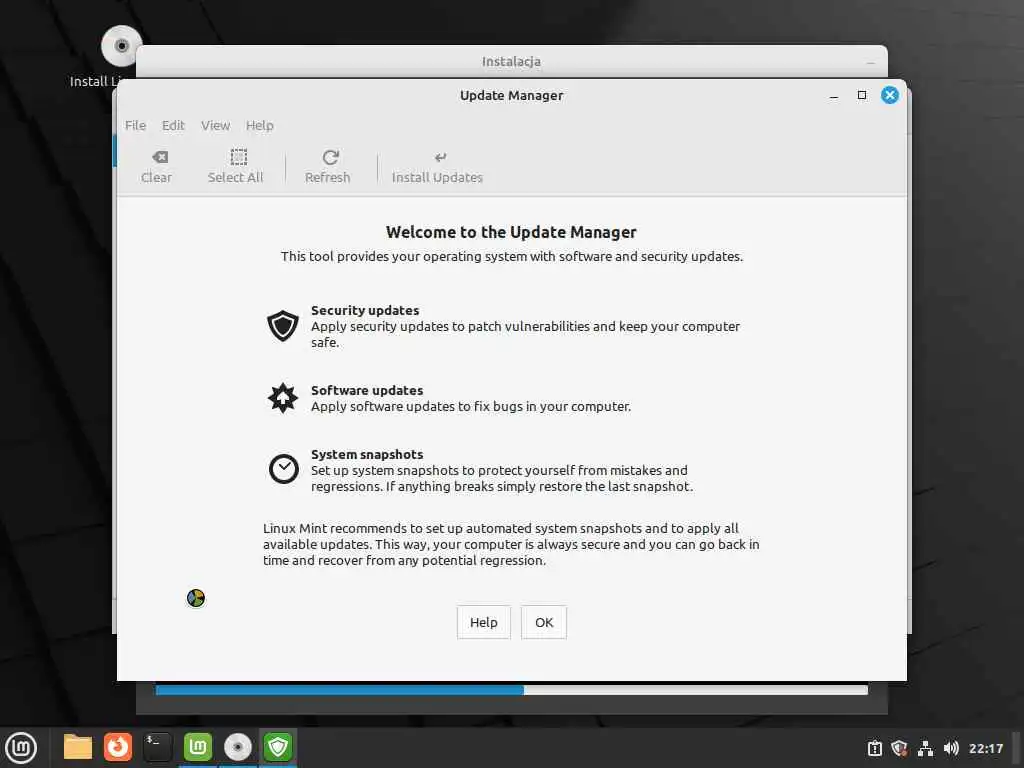Open the Help menu
This screenshot has height=768, width=1024.
259,125
